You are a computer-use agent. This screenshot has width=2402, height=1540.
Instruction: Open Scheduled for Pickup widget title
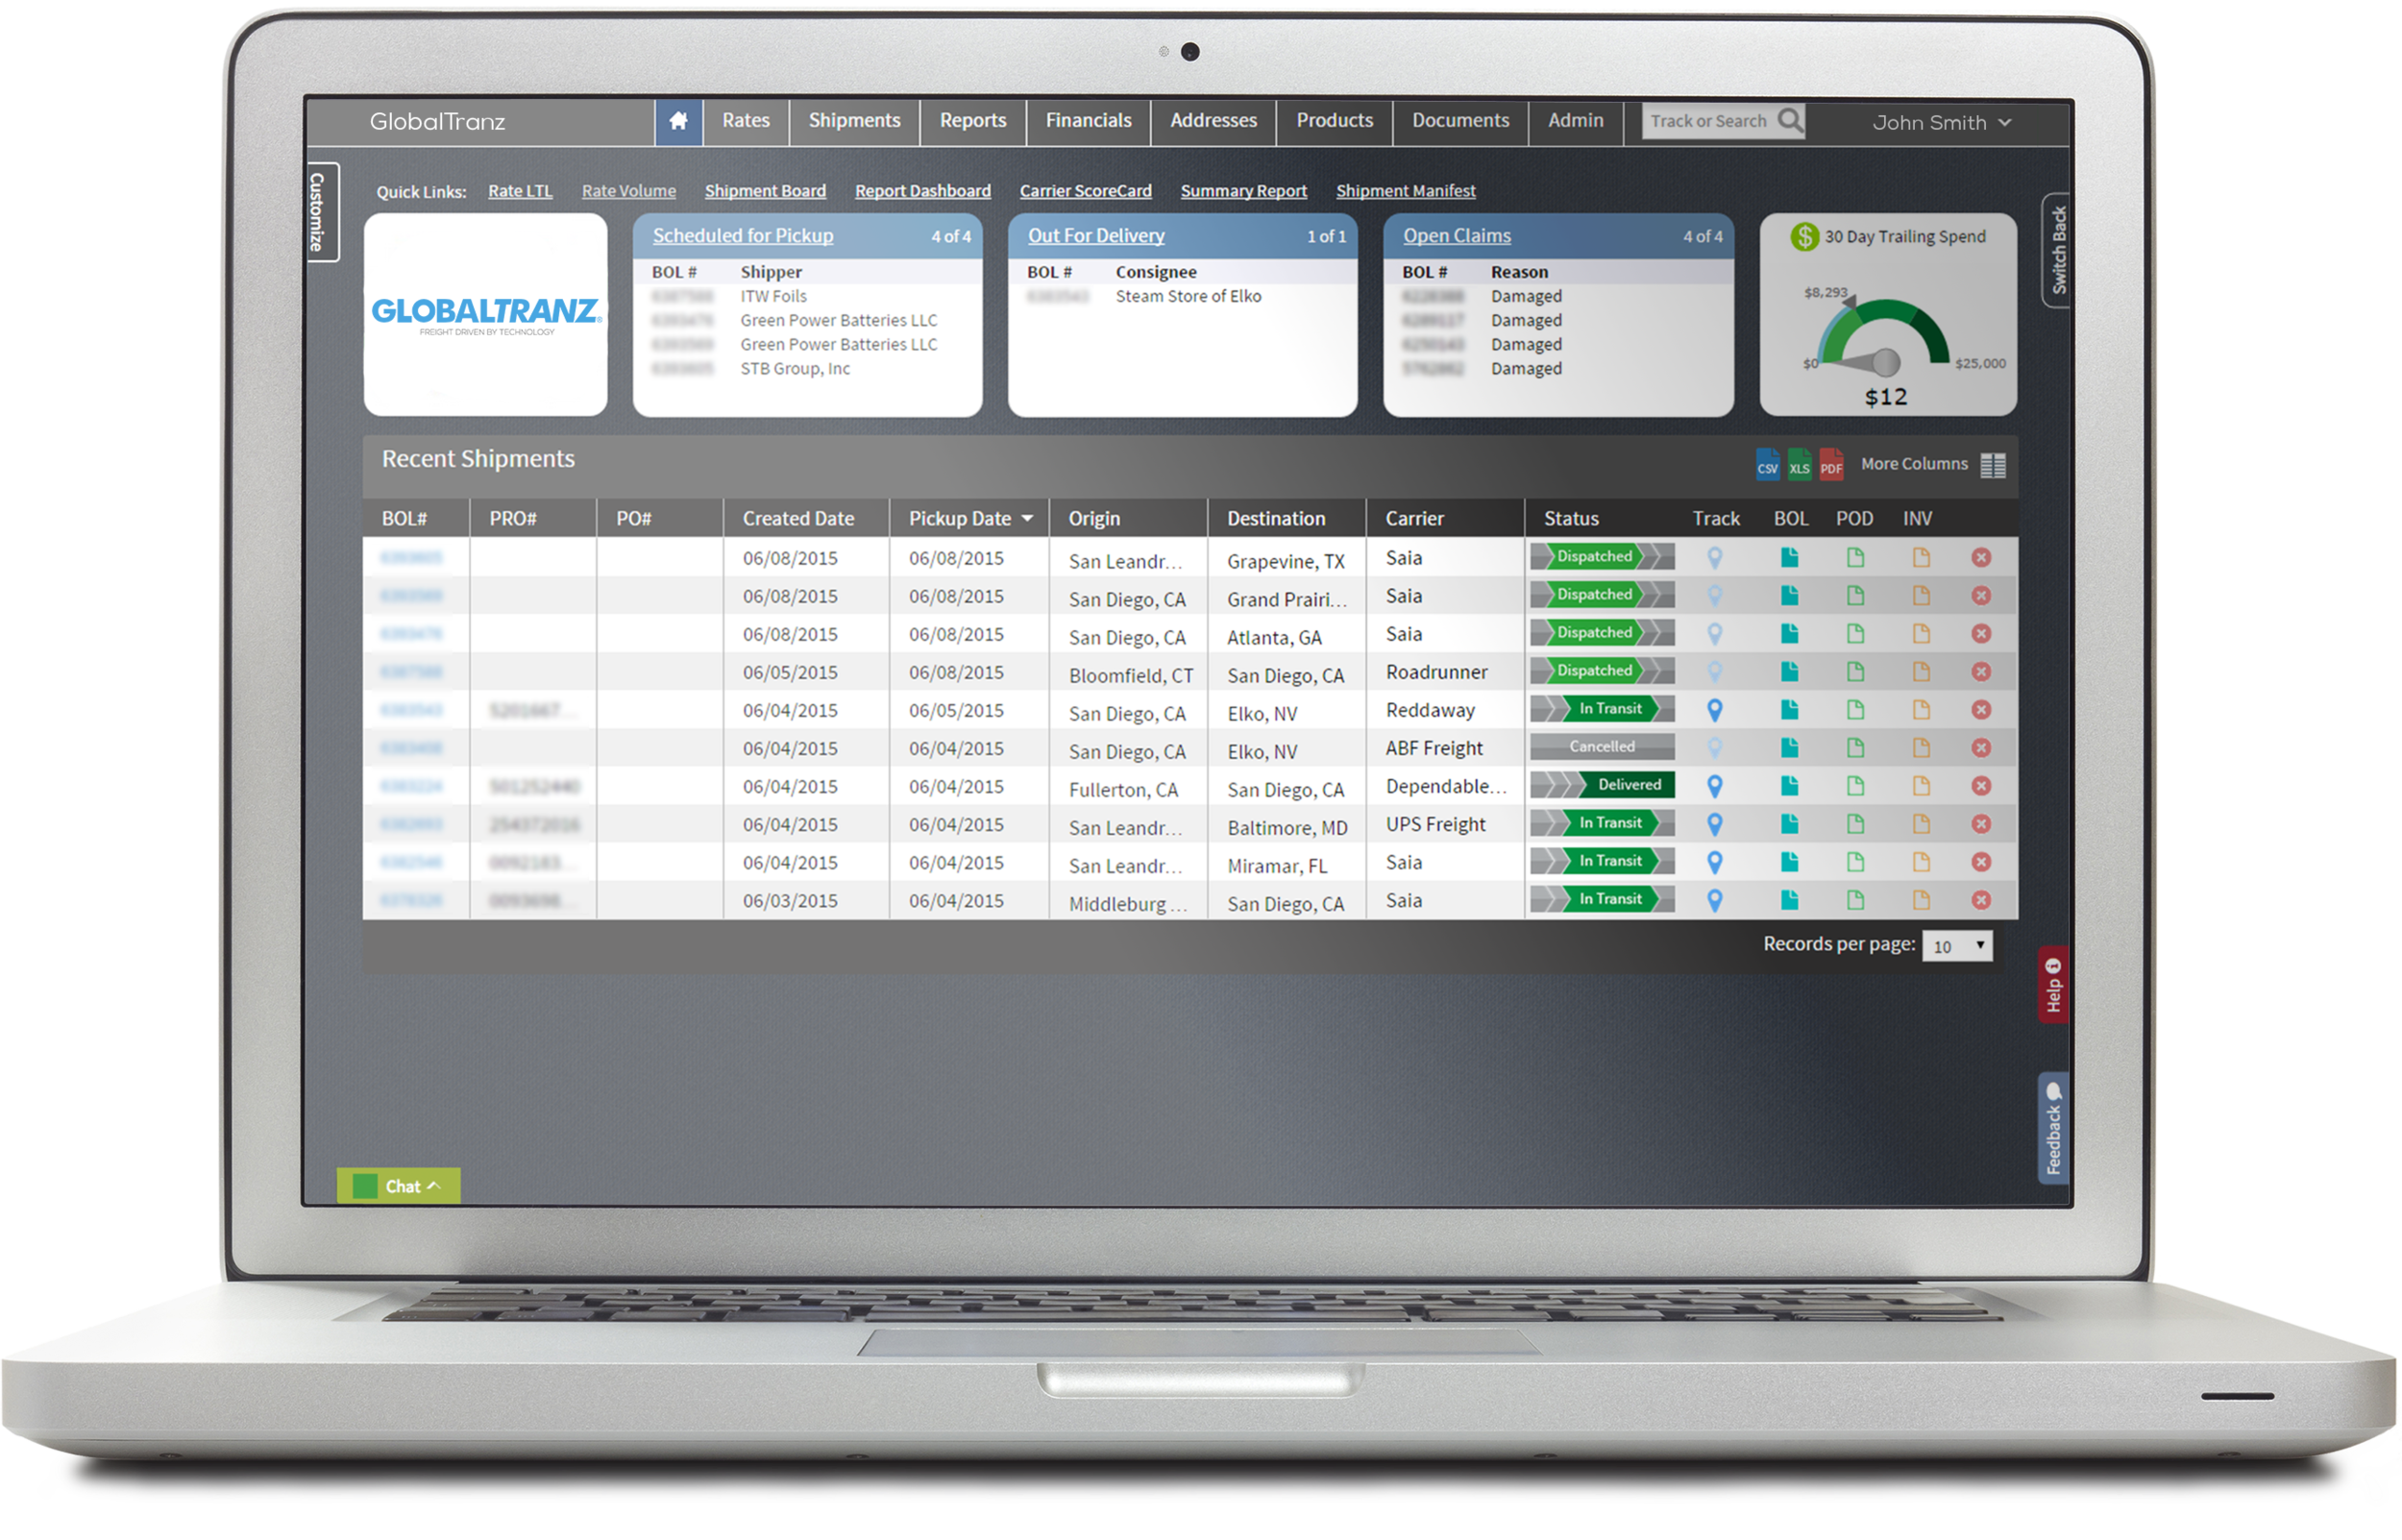743,236
